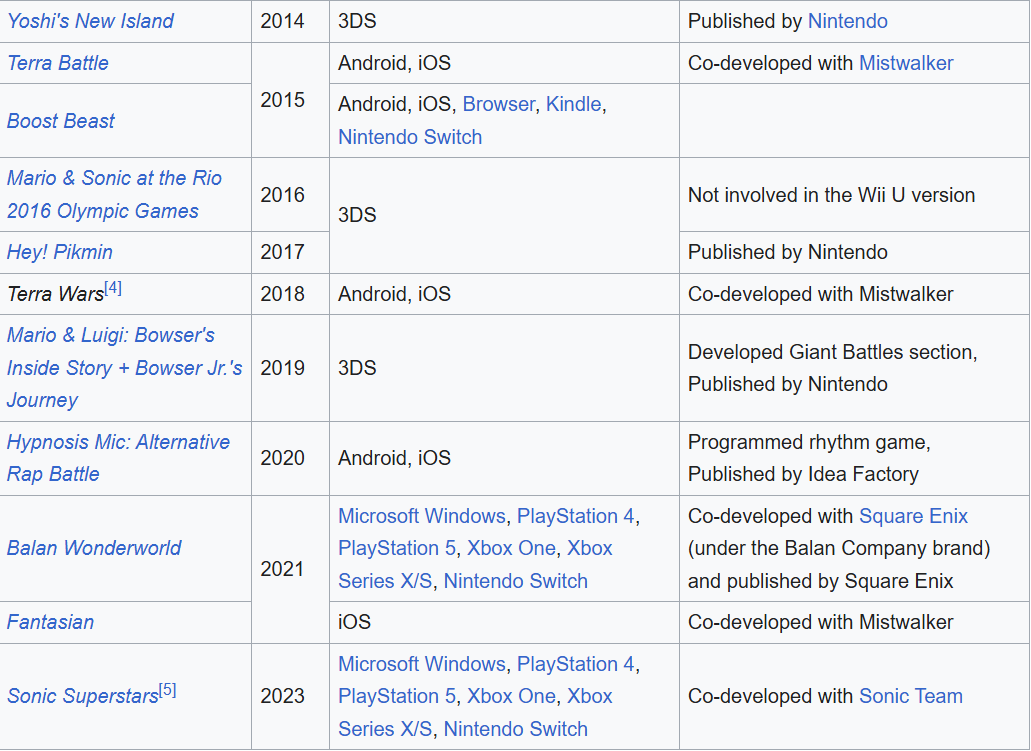
Task: Open citation [5] next to Sonic Superstars
Action: tap(168, 690)
